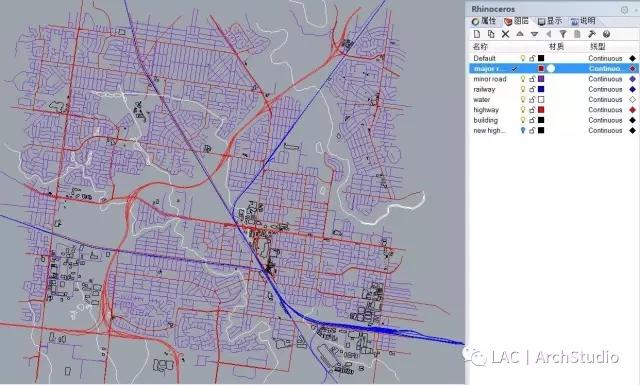640x385 pixels.
Task: Open panel options gear beside Rhinoceros title
Action: click(x=624, y=9)
